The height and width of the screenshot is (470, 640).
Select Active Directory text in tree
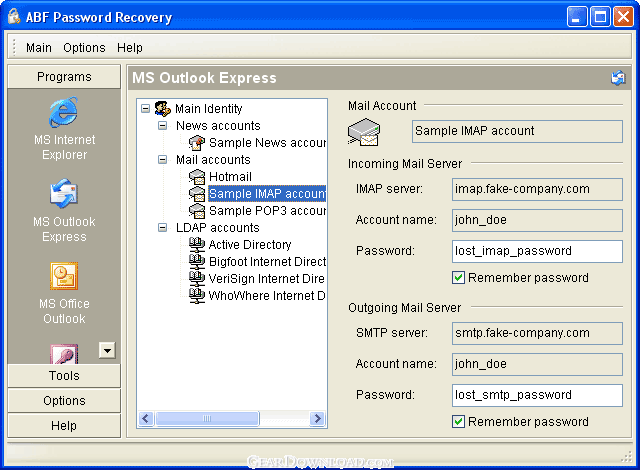pyautogui.click(x=250, y=244)
